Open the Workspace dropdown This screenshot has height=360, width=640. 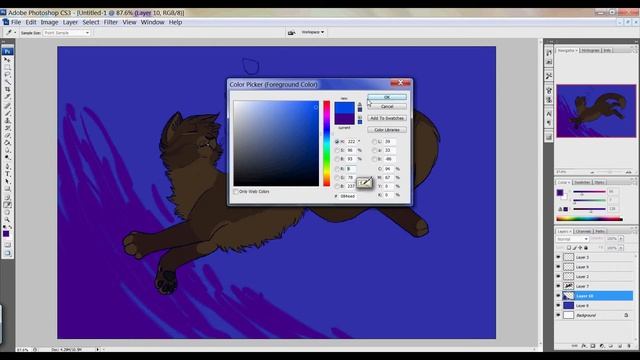[313, 32]
